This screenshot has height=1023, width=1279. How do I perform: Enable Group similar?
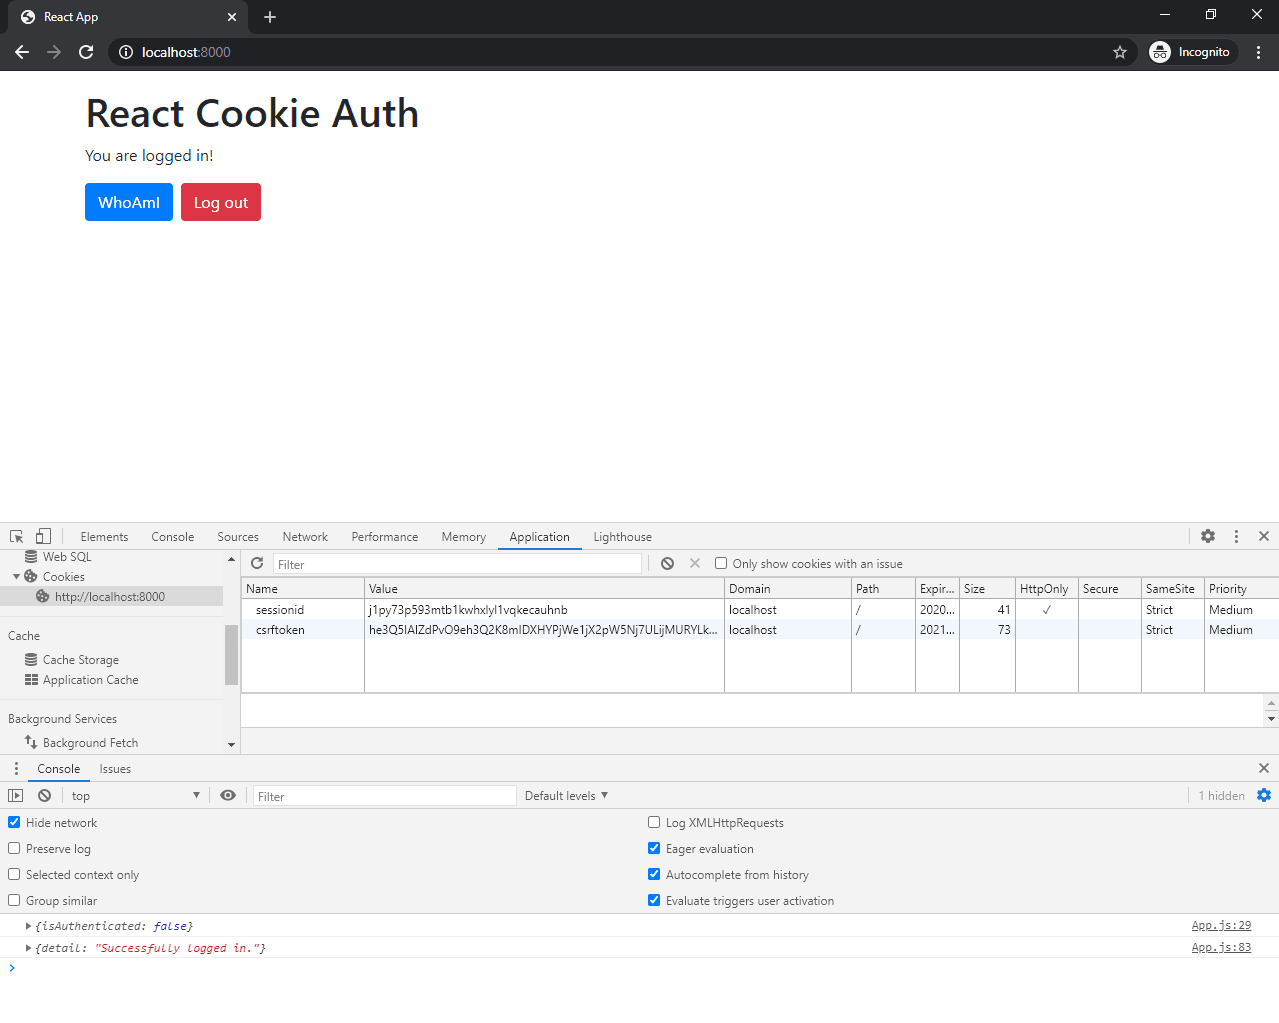click(x=14, y=900)
